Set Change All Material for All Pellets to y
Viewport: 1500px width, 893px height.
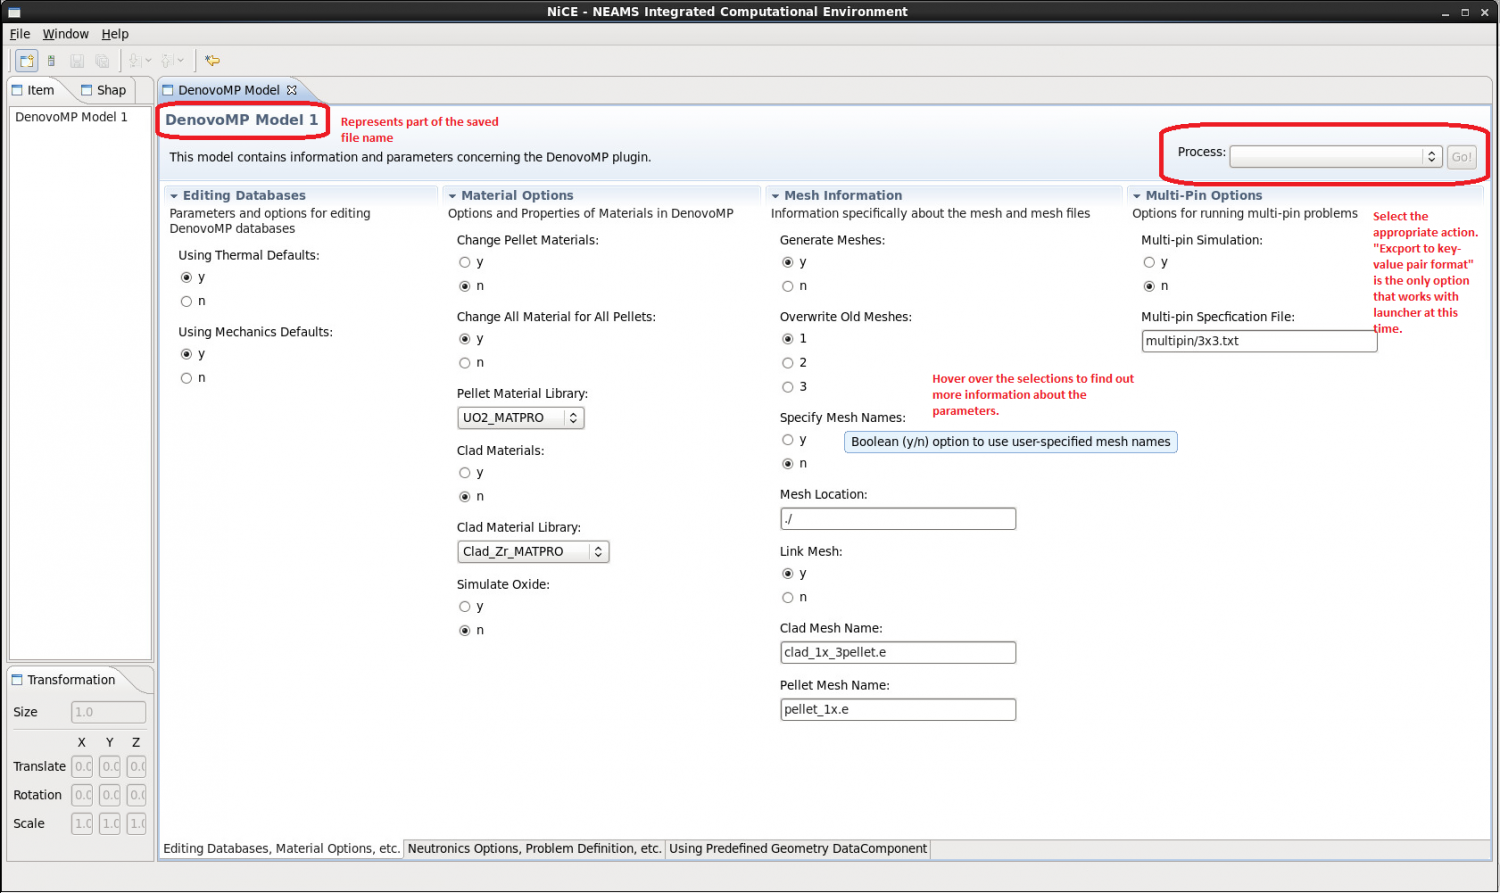pyautogui.click(x=465, y=340)
